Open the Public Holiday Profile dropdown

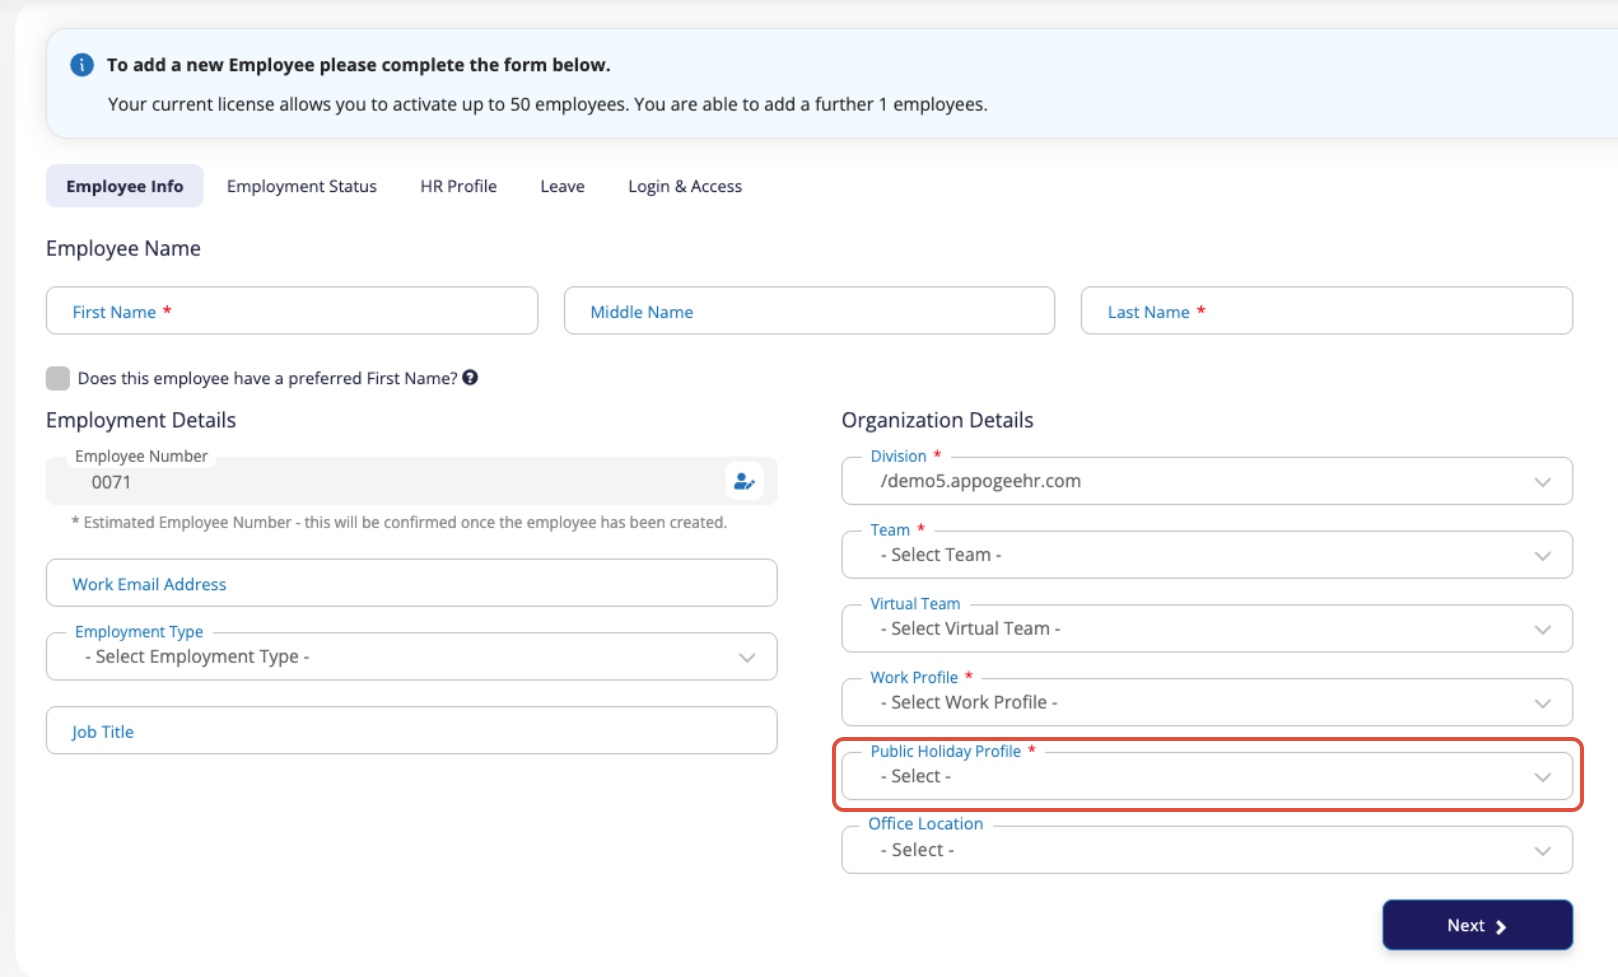1206,776
